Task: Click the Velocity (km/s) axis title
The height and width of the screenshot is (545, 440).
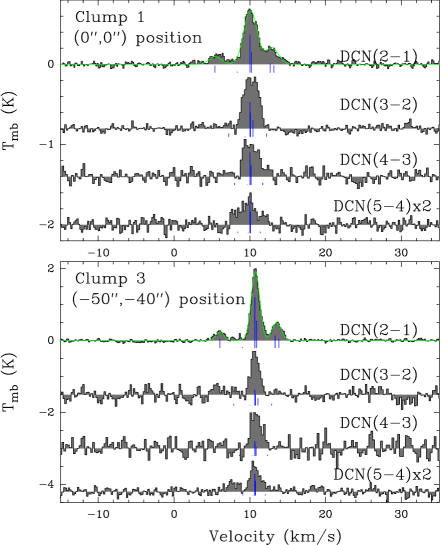Action: tap(275, 536)
